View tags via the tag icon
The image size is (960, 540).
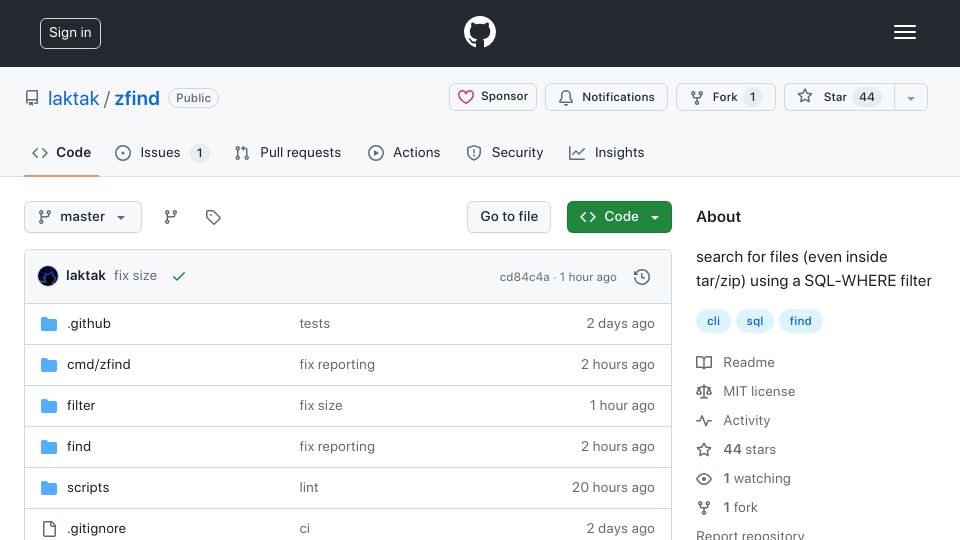tap(213, 217)
